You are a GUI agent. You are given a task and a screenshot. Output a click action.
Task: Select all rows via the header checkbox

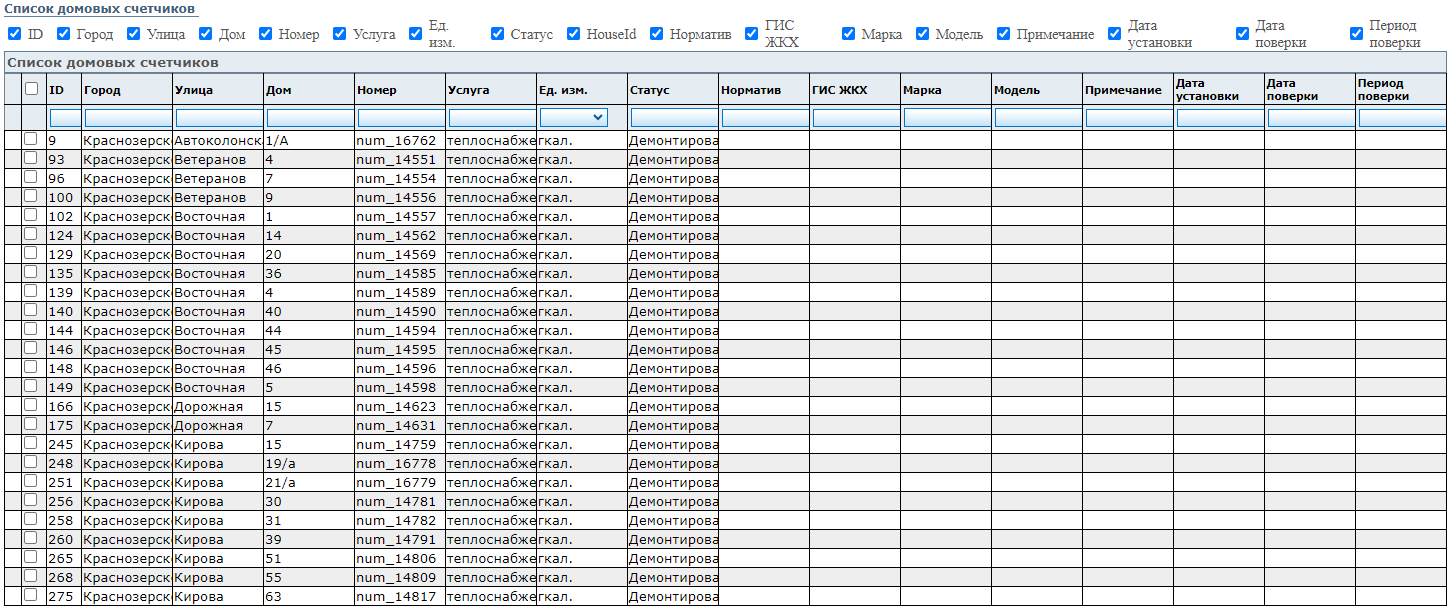click(x=32, y=89)
